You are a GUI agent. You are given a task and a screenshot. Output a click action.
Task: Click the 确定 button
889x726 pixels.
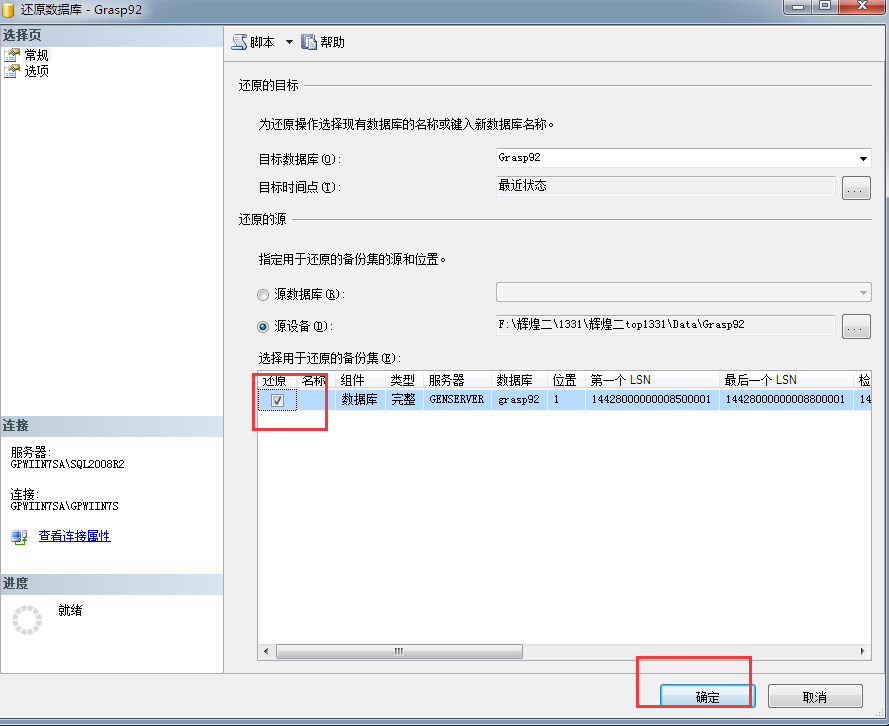point(707,697)
